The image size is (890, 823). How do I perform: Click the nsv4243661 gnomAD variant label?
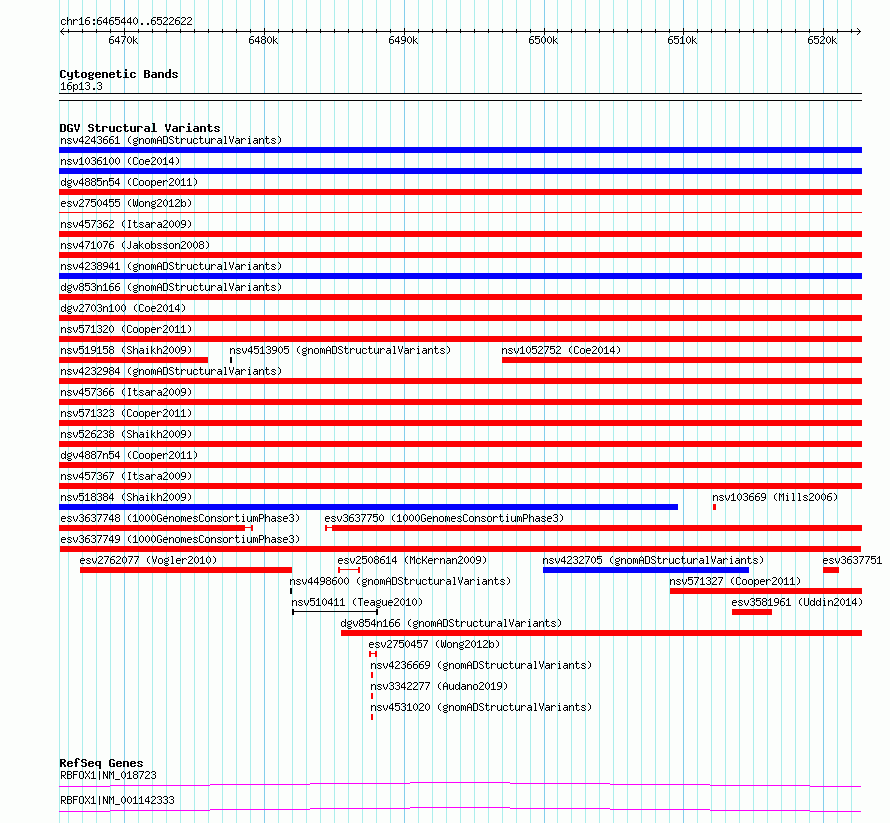(x=171, y=140)
